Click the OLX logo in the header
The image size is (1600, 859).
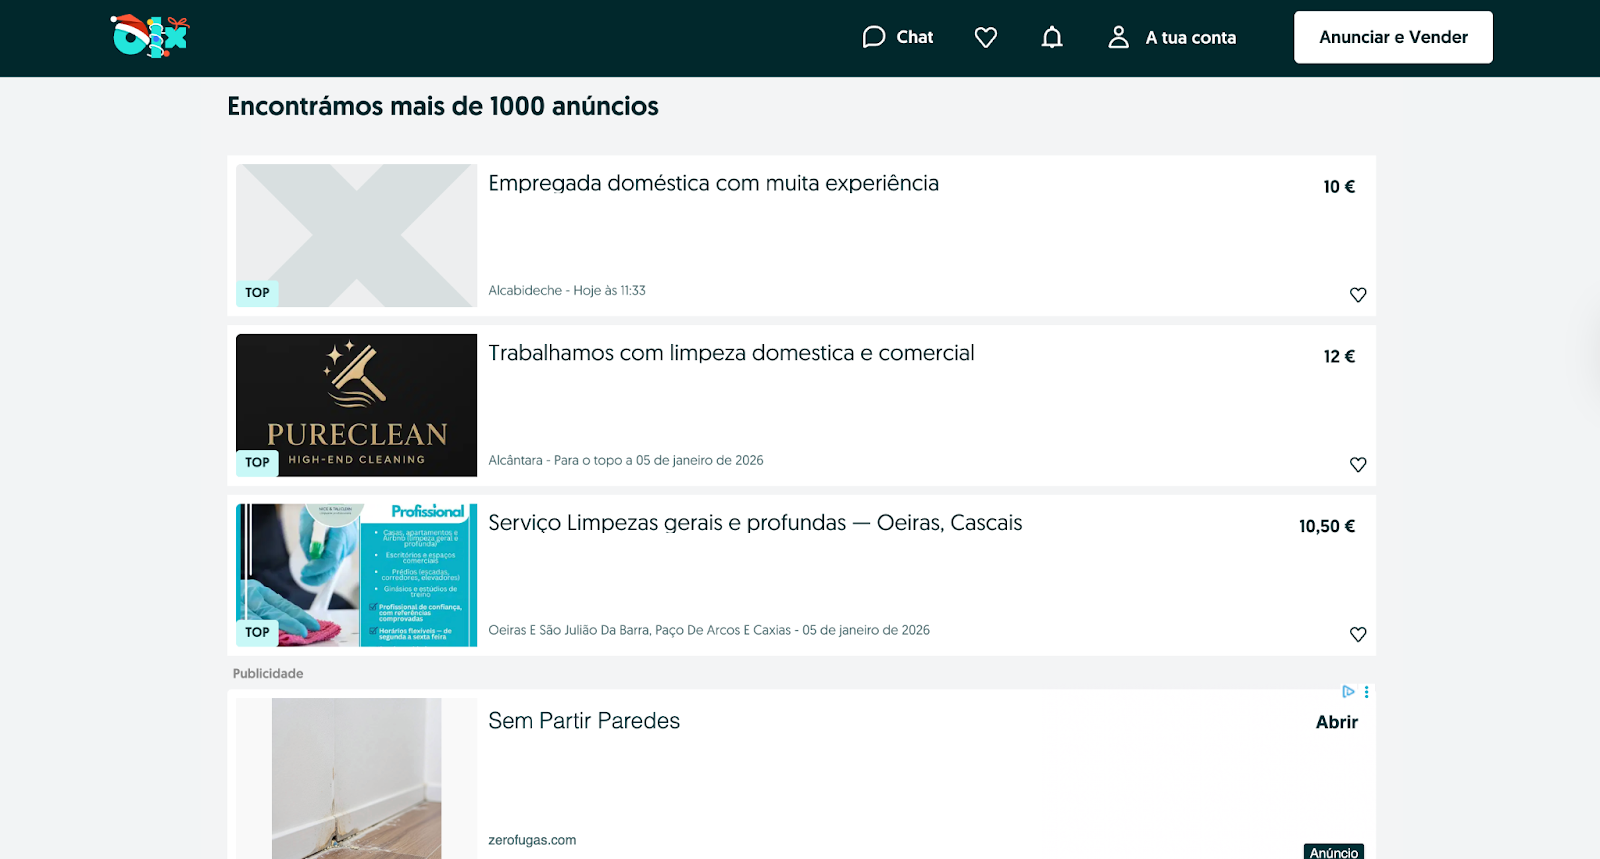[x=149, y=37]
